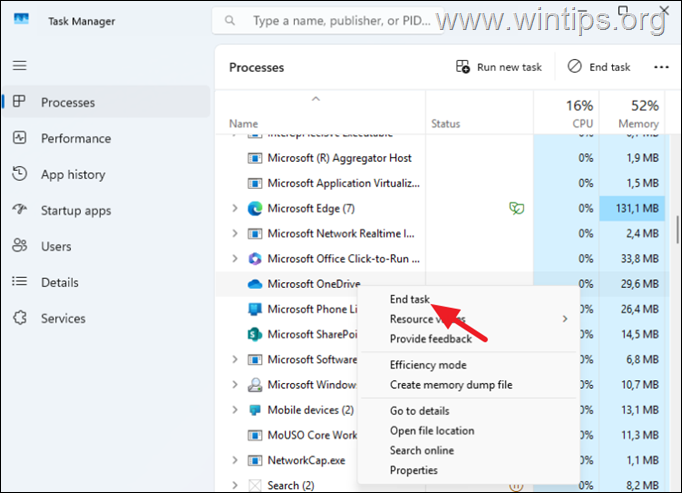Screen dimensions: 682x493
Task: Click the Run new task icon
Action: (462, 67)
